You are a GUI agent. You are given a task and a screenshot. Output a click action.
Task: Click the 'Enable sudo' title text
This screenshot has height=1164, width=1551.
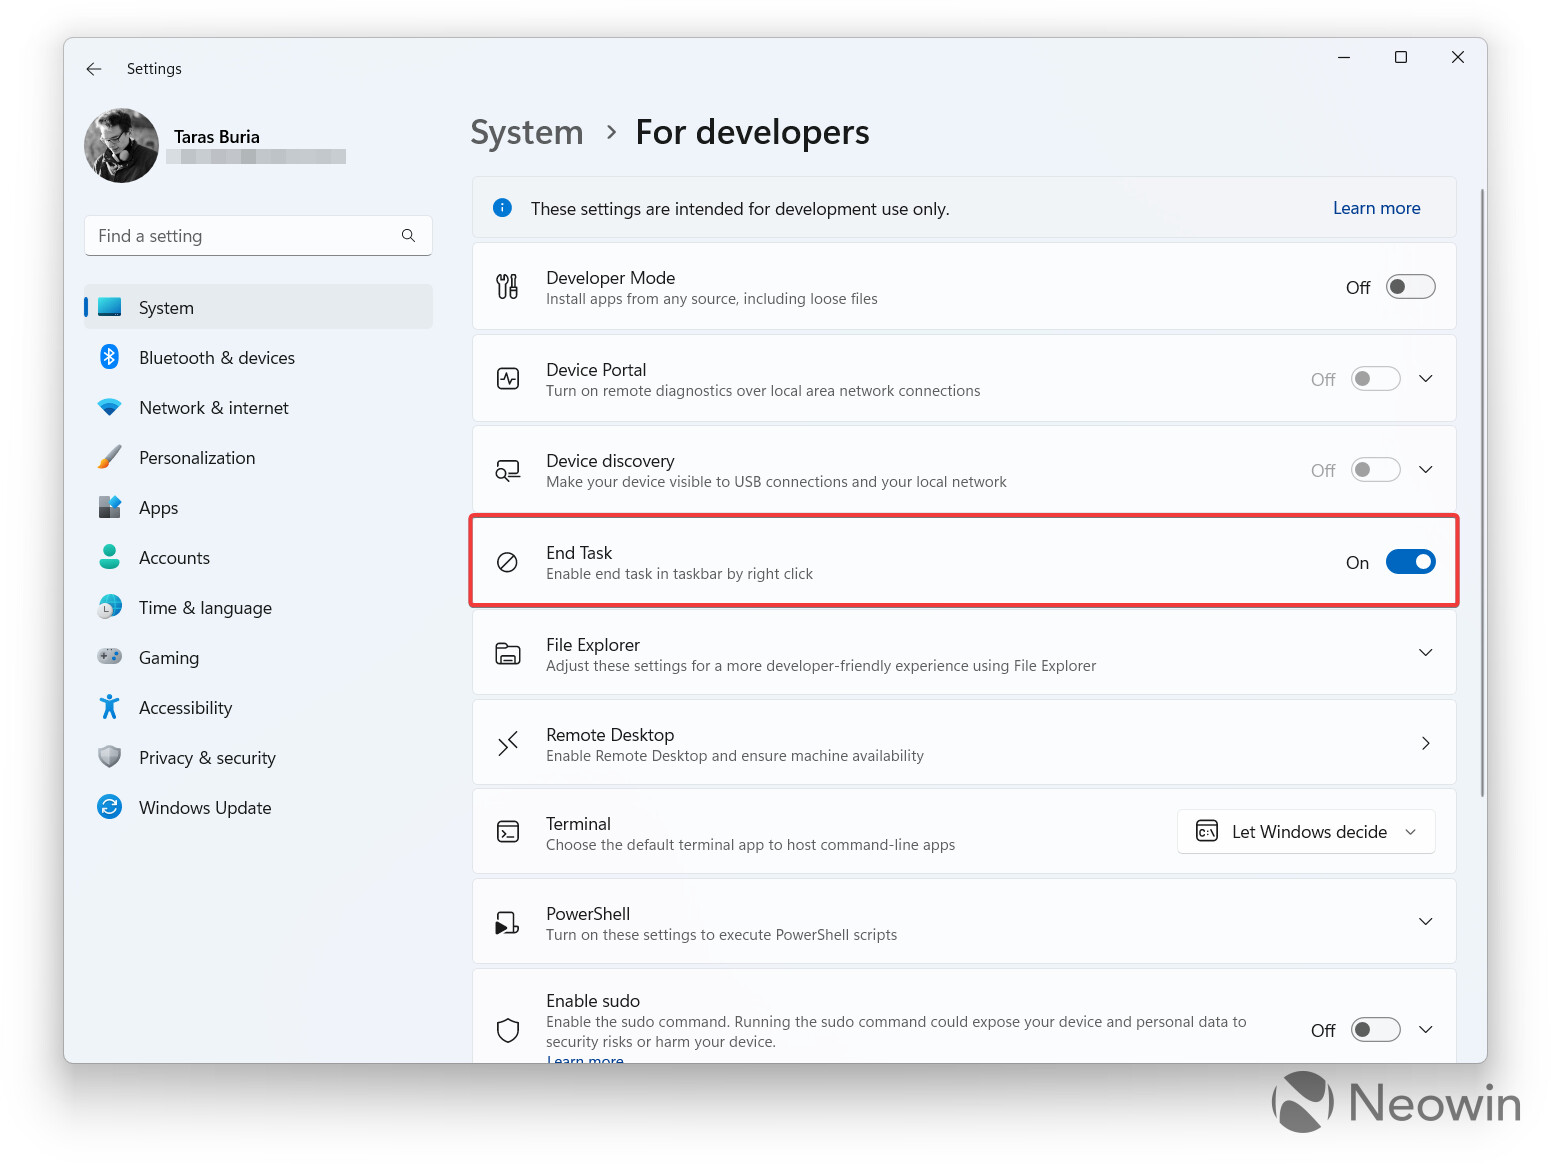[x=593, y=1001]
